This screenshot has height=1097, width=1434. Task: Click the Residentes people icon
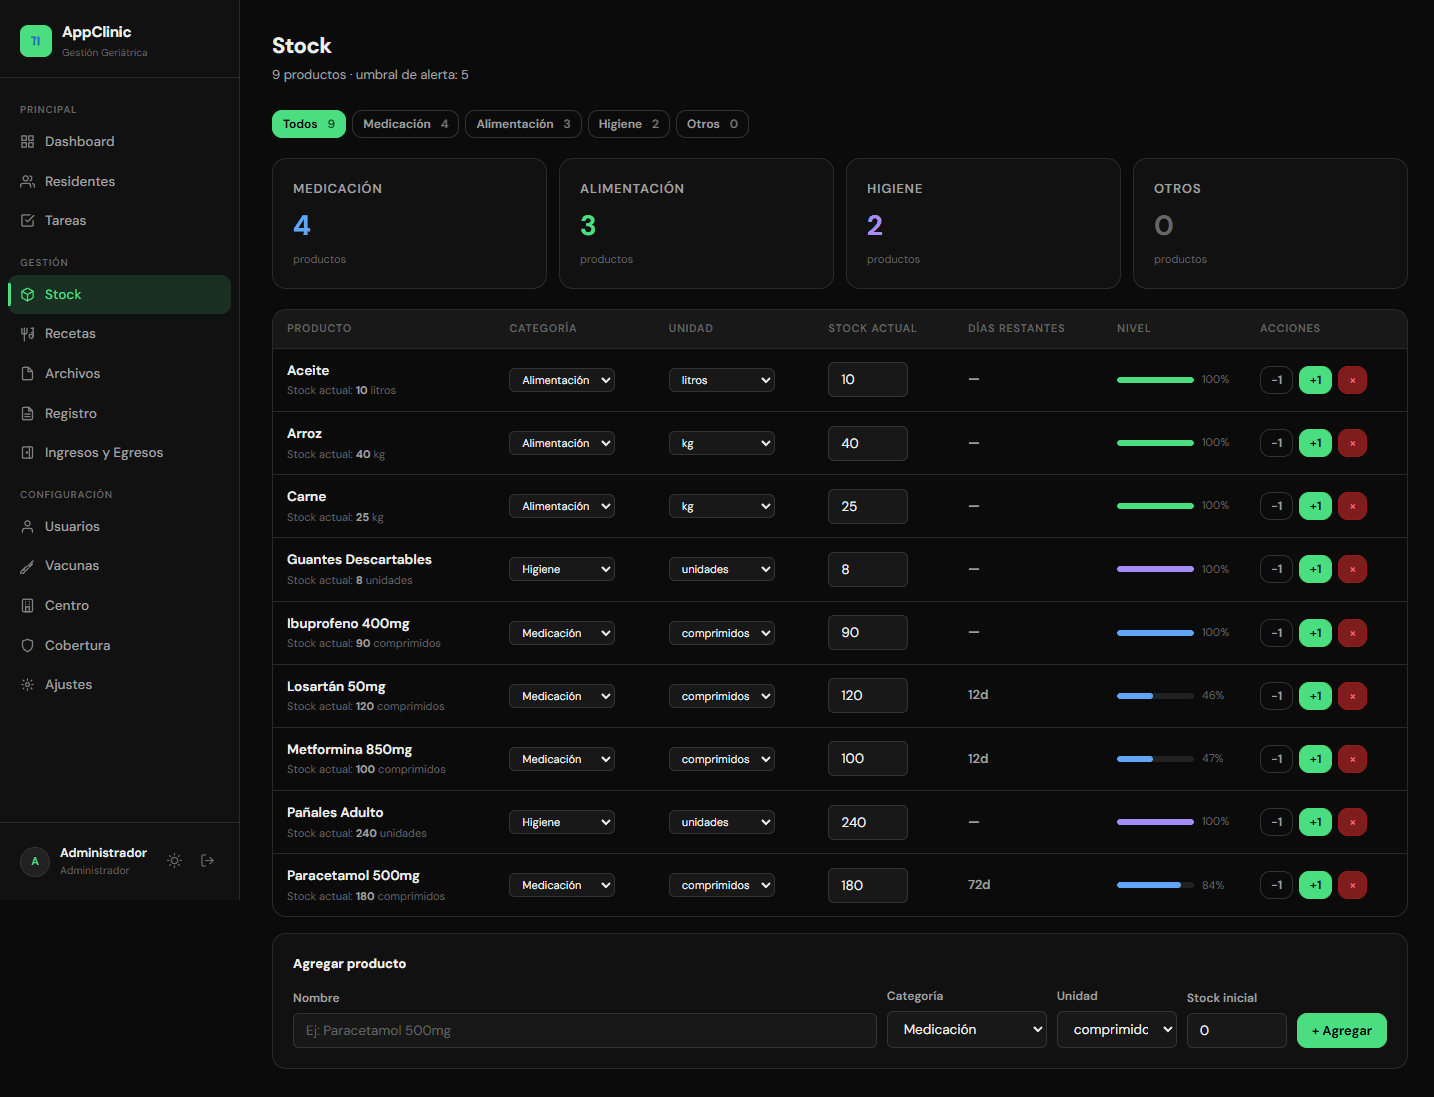coord(28,182)
